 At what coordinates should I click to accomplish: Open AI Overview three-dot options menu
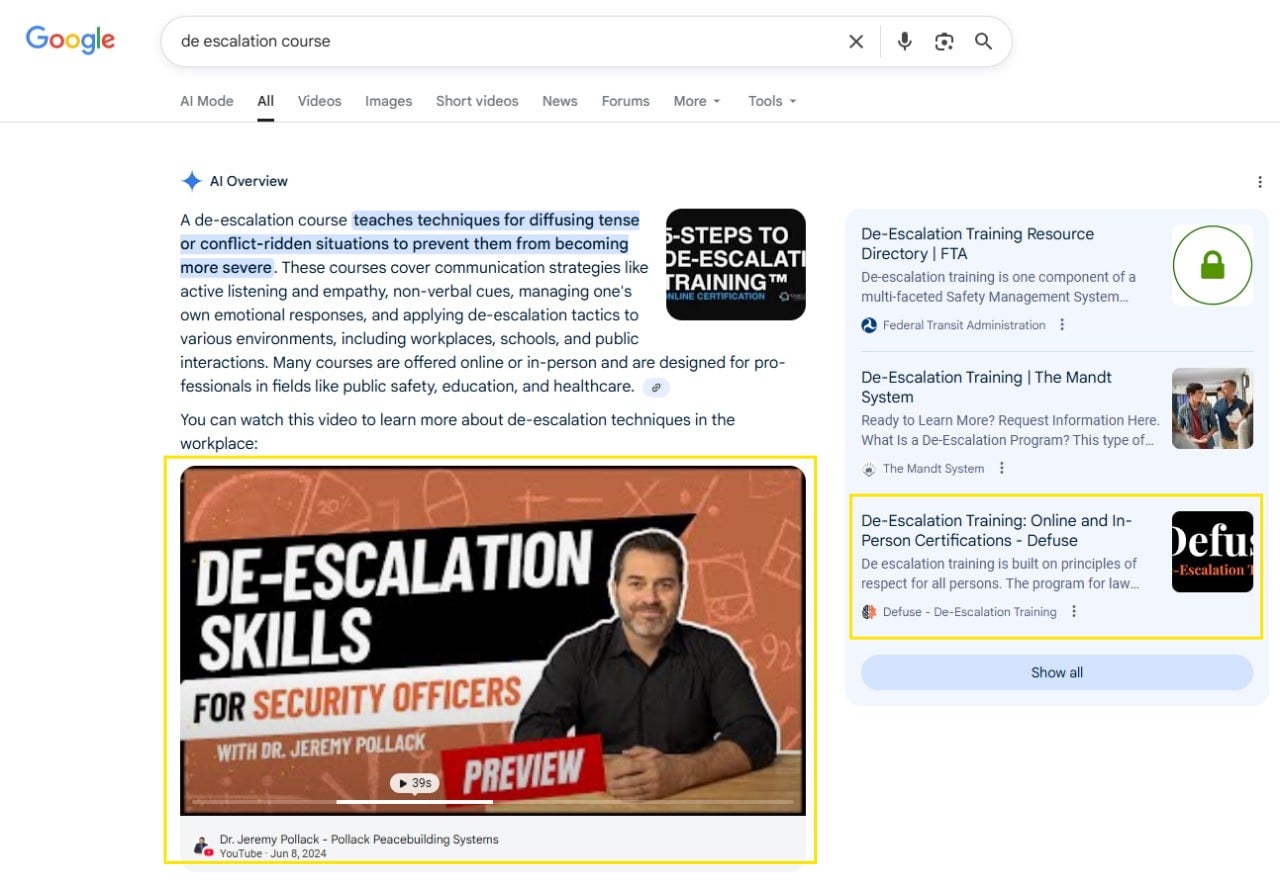pyautogui.click(x=1259, y=182)
